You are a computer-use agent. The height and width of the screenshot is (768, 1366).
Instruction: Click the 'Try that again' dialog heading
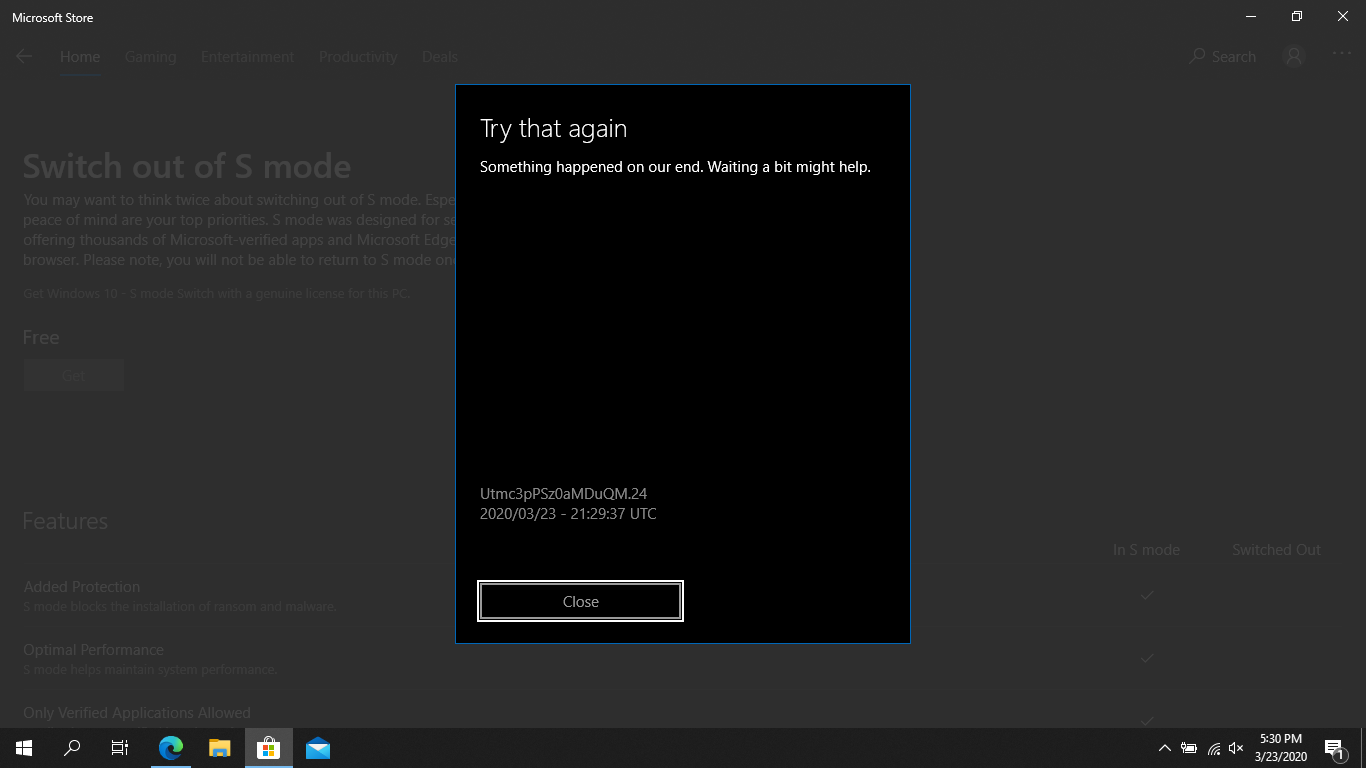553,129
